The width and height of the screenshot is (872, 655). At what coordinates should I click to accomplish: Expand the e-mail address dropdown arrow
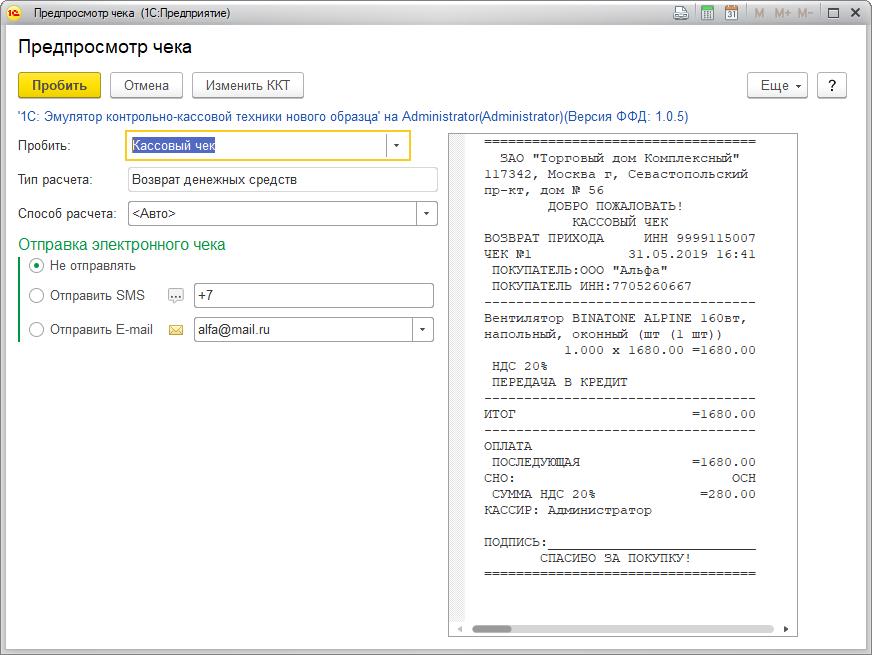coord(423,330)
